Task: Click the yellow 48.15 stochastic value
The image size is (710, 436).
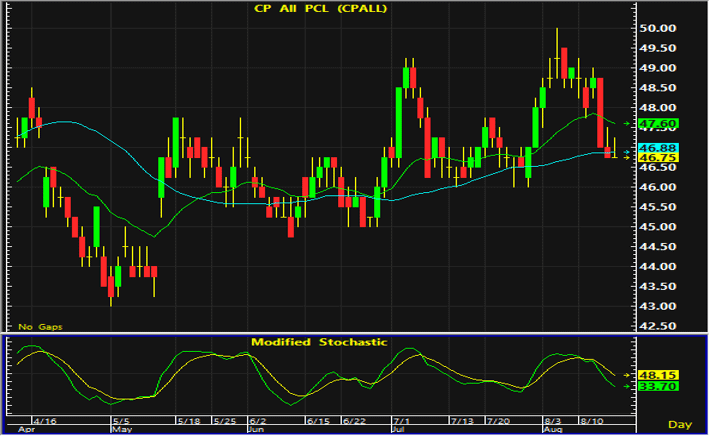Action: tap(658, 375)
